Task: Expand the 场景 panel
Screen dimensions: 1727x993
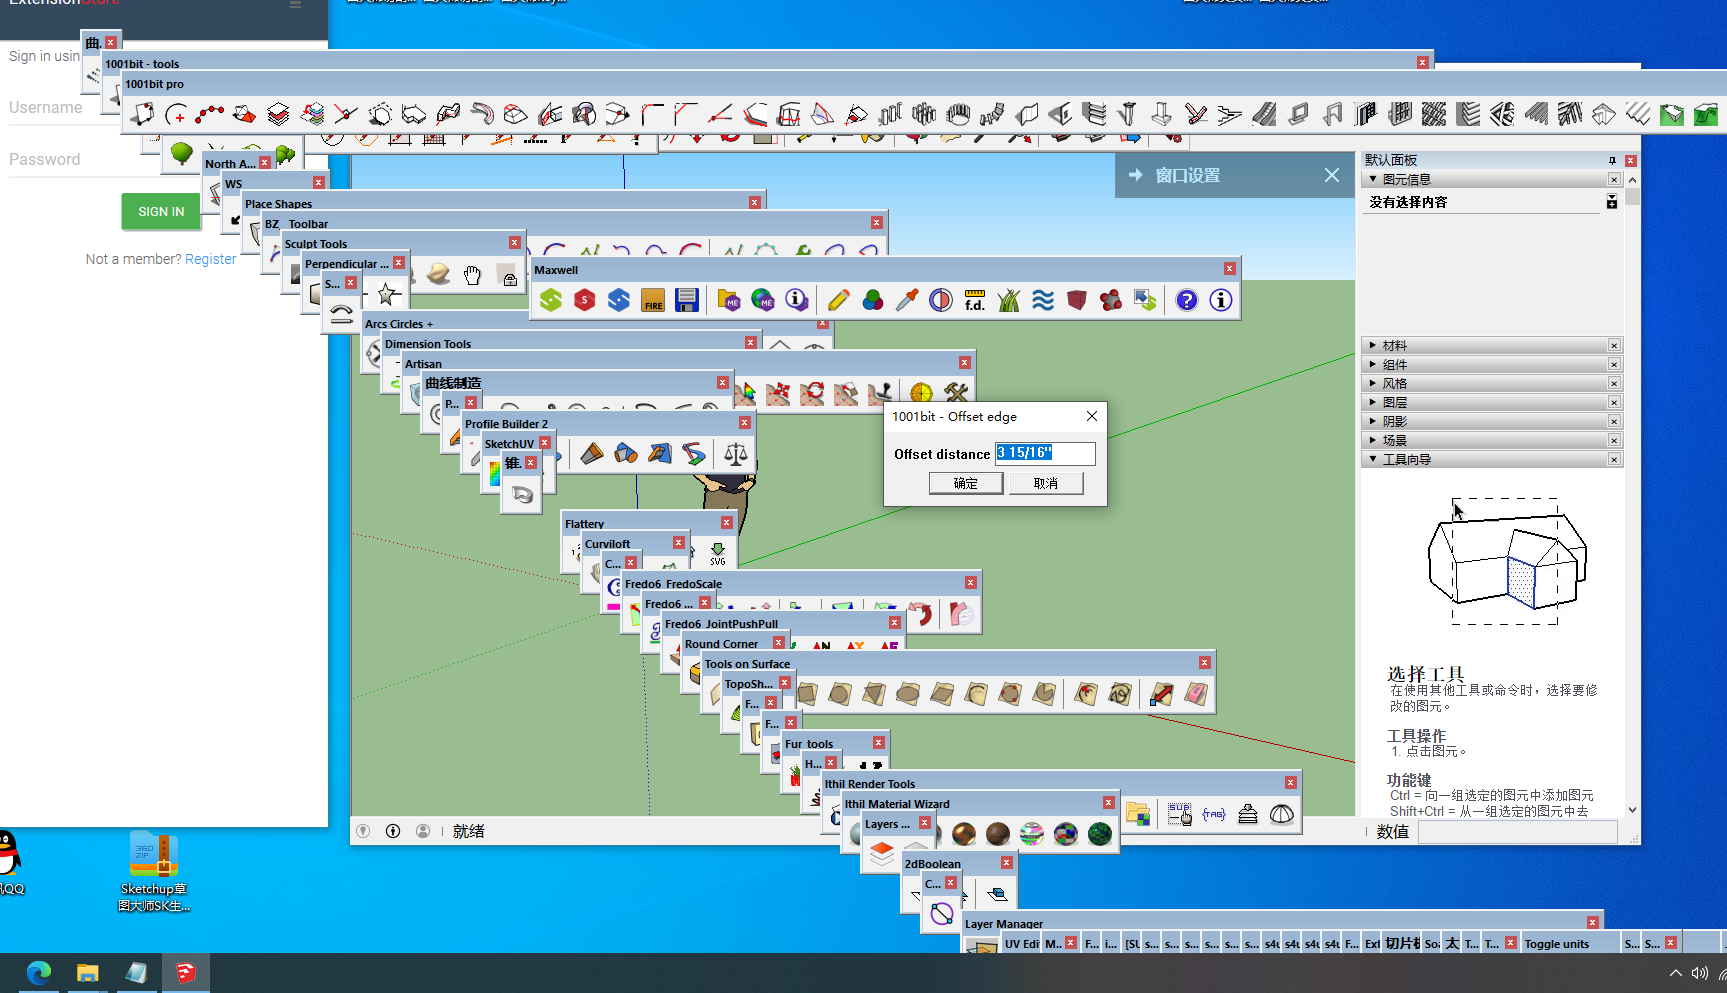Action: (1373, 440)
